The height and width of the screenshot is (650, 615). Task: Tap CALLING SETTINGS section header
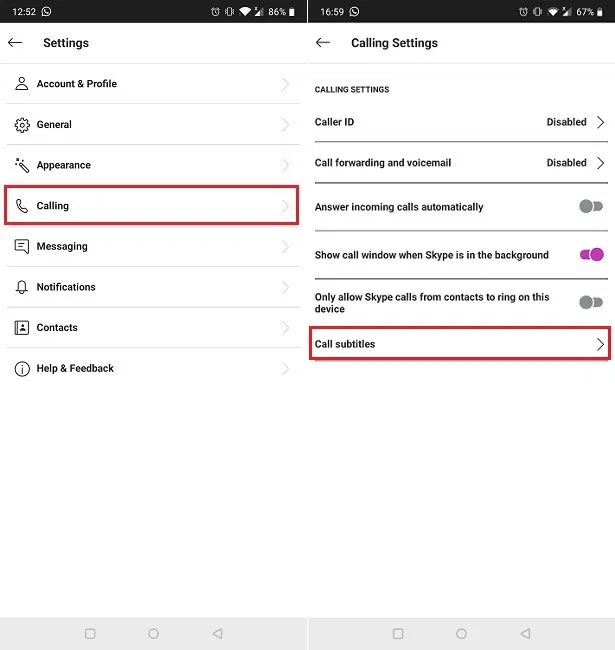(x=351, y=90)
